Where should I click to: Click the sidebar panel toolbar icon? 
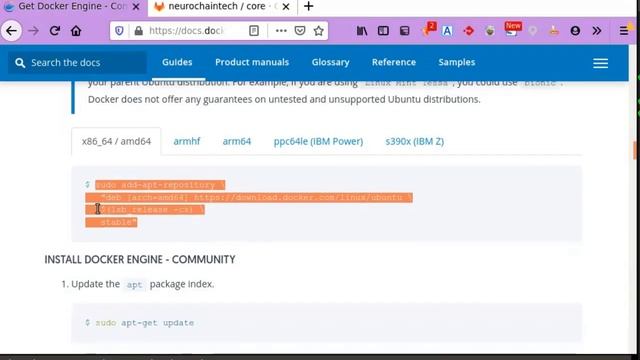(x=404, y=31)
